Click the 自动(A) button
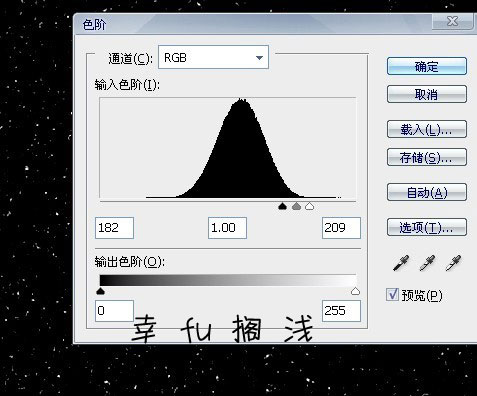Viewport: 477px width, 396px height. (427, 192)
